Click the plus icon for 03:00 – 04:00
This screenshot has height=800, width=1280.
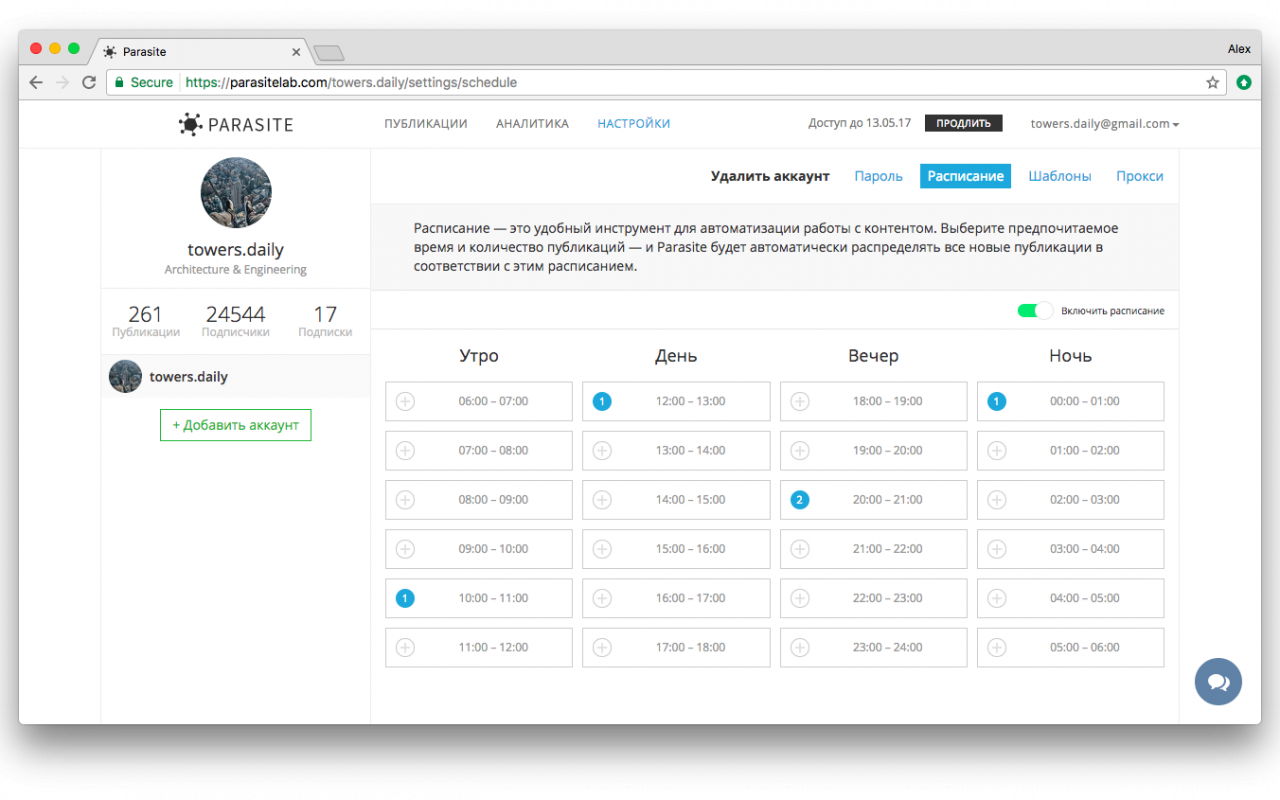pos(997,549)
